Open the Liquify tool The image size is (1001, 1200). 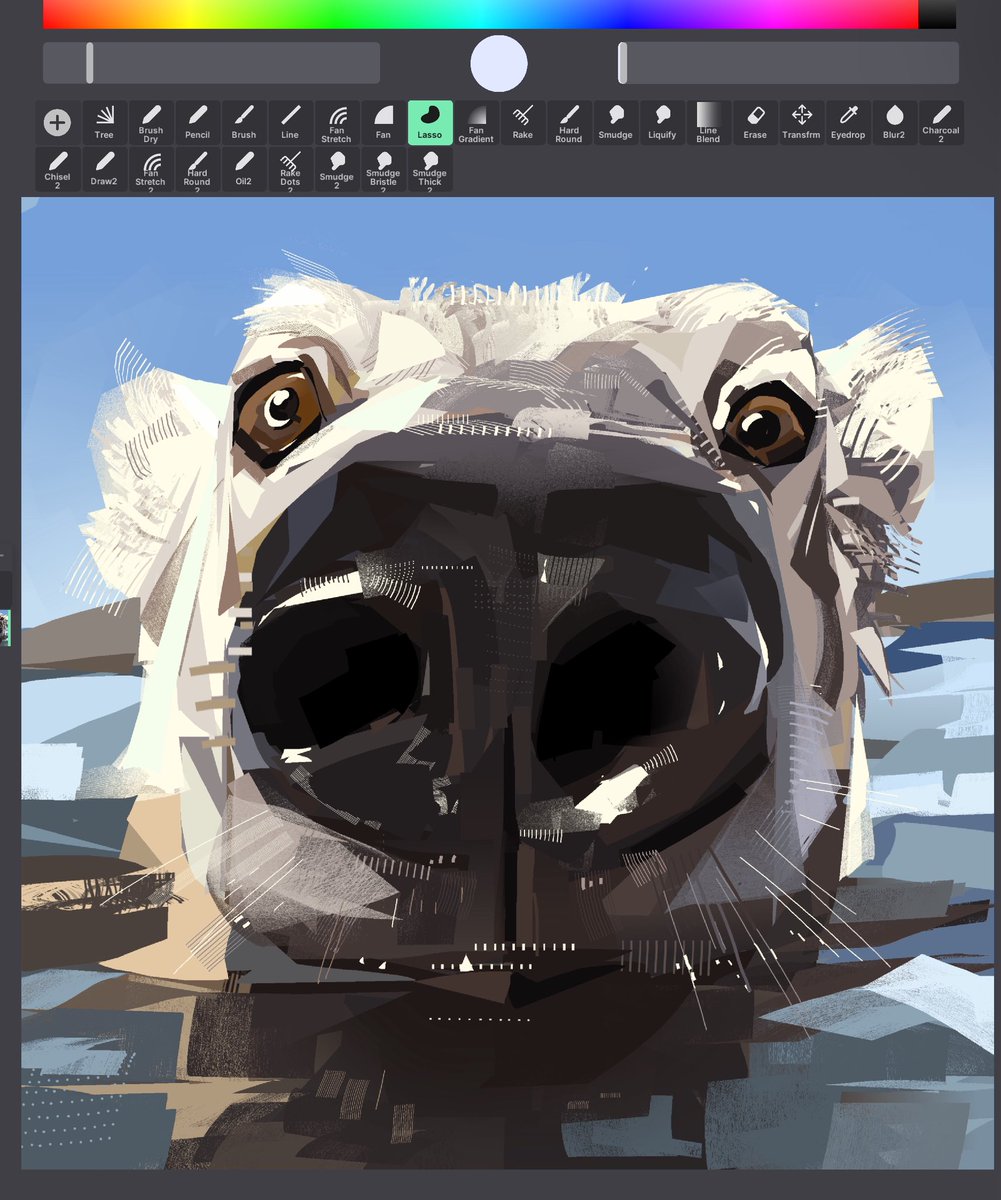tap(662, 122)
